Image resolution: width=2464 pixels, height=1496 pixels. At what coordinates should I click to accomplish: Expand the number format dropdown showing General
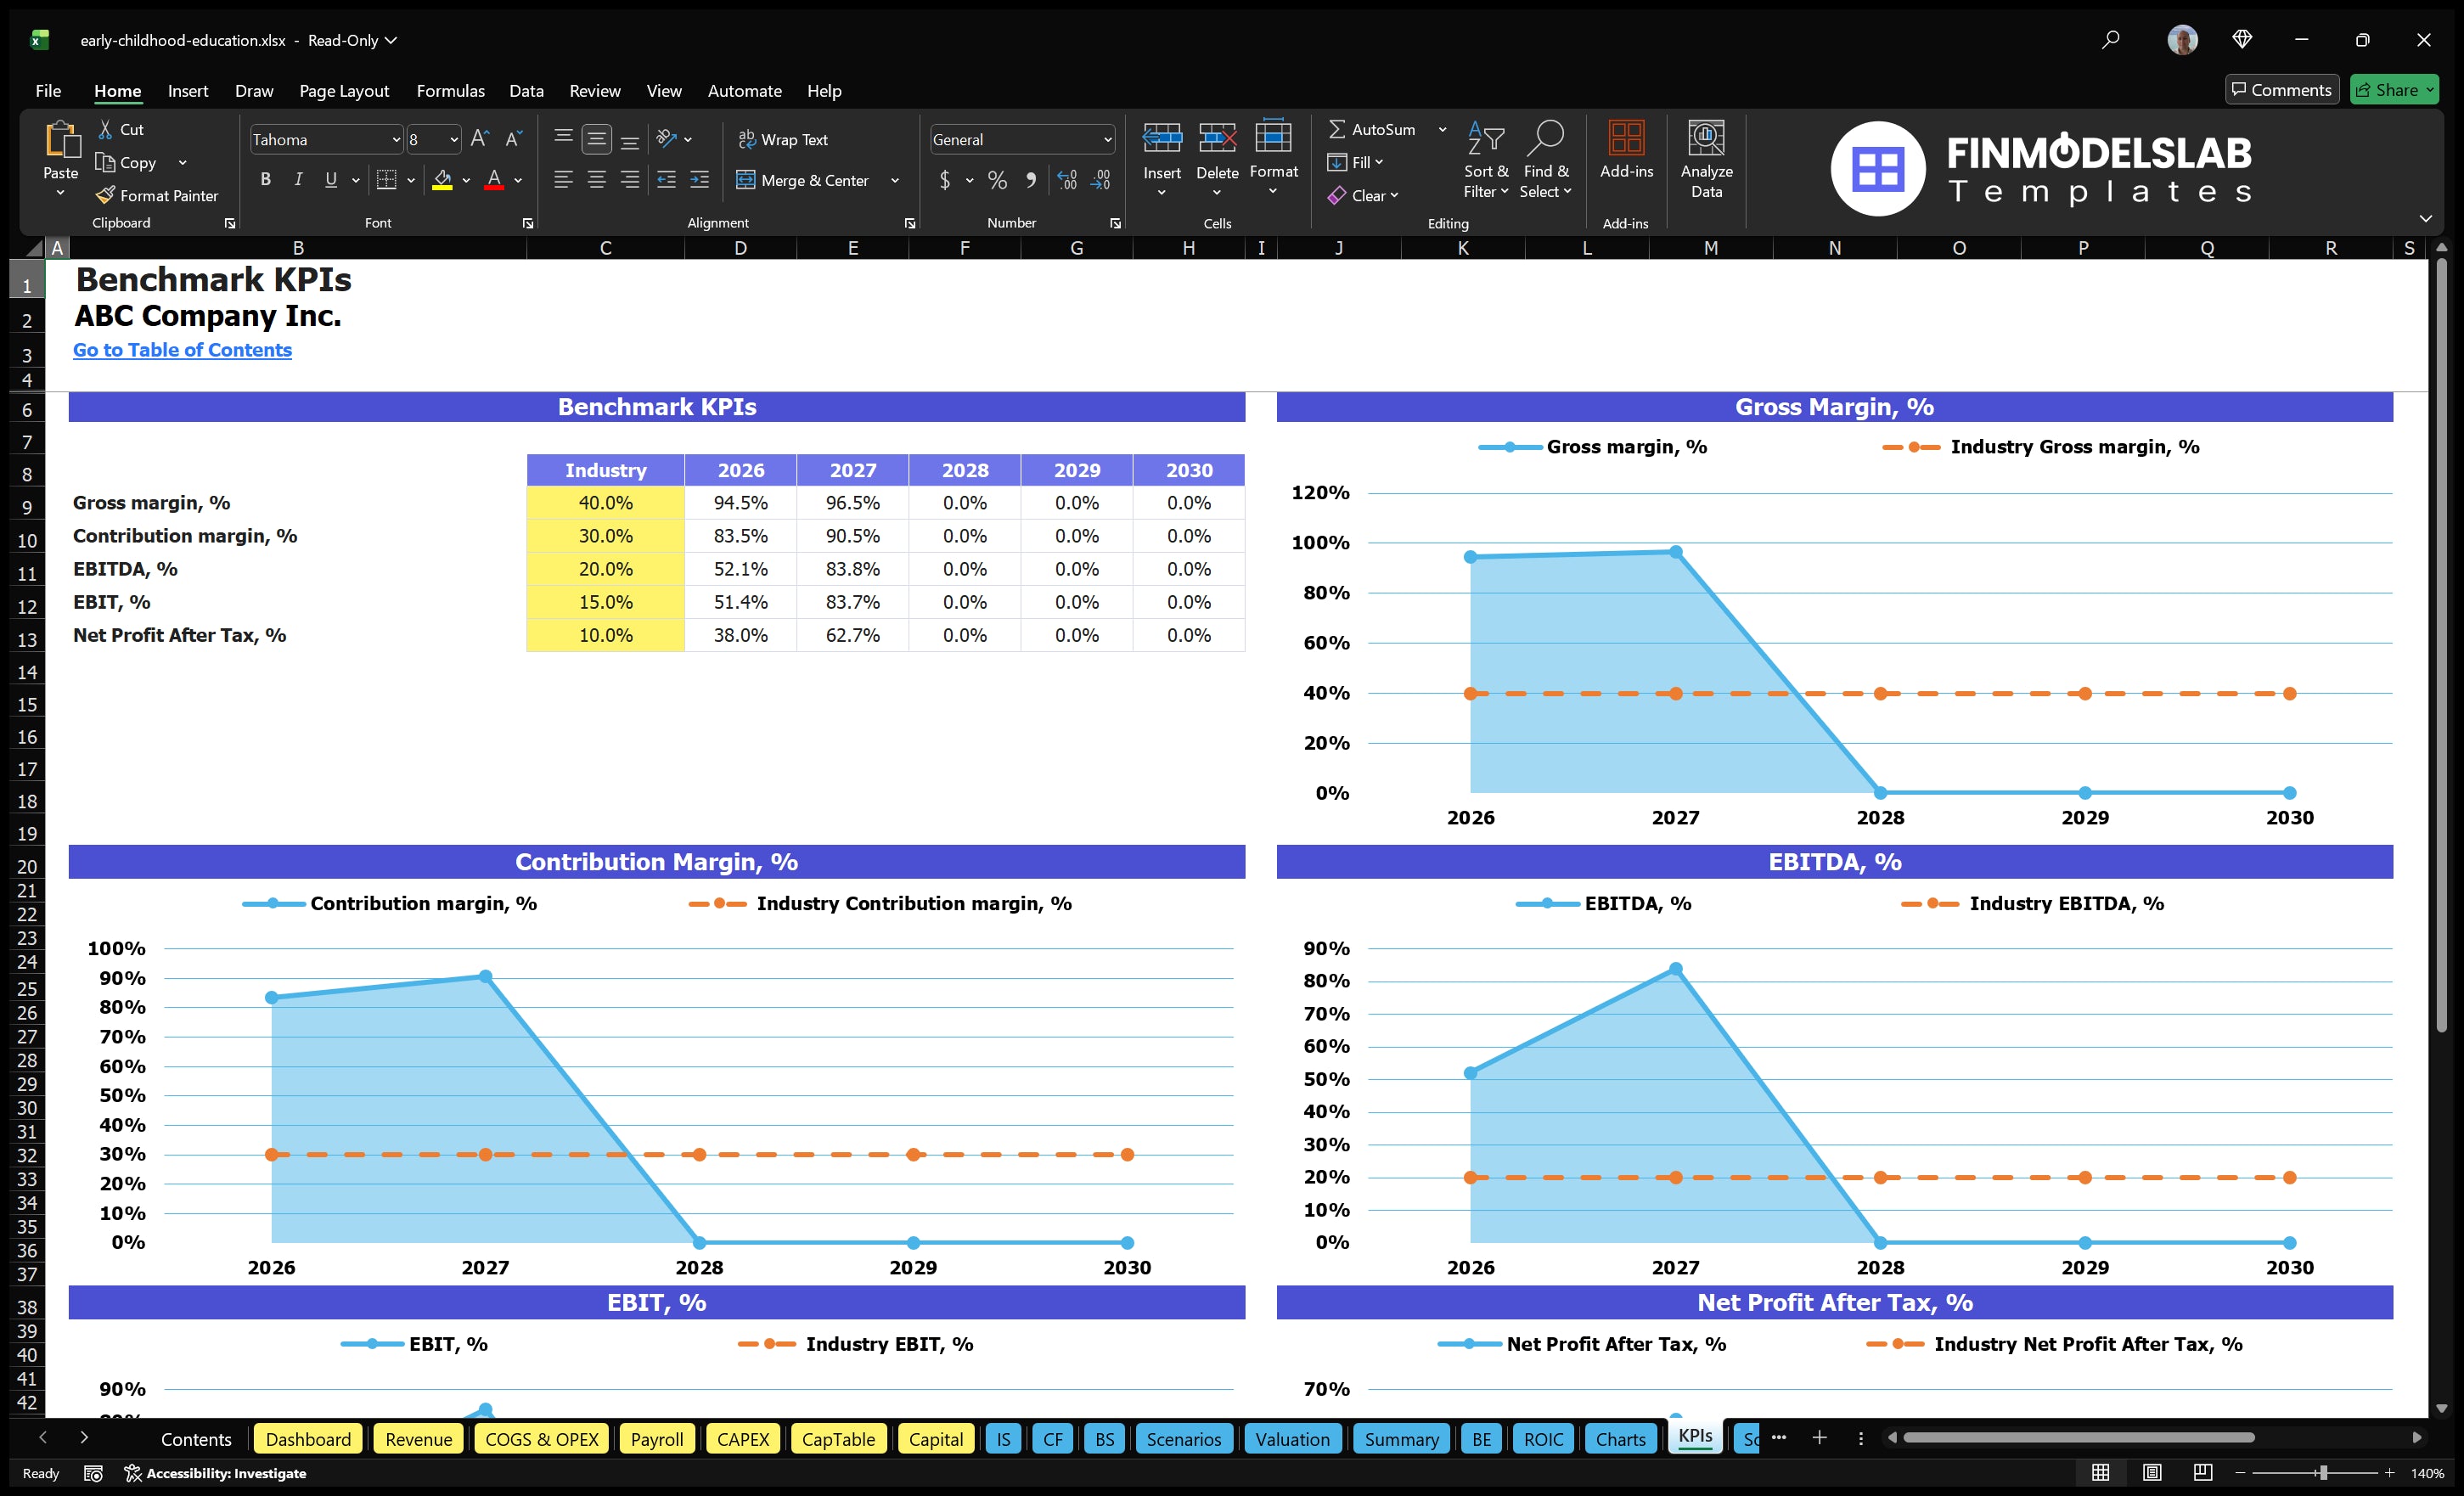point(1106,139)
